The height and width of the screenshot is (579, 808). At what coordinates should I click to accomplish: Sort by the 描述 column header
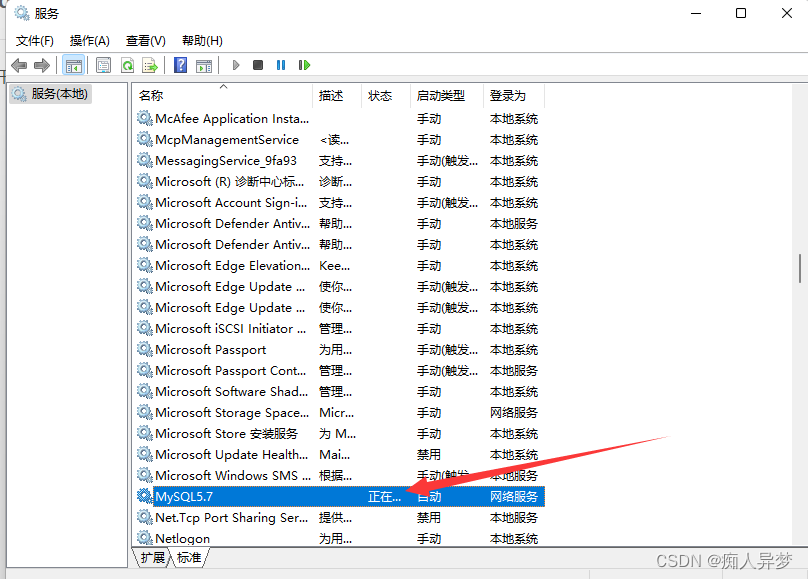pos(337,95)
